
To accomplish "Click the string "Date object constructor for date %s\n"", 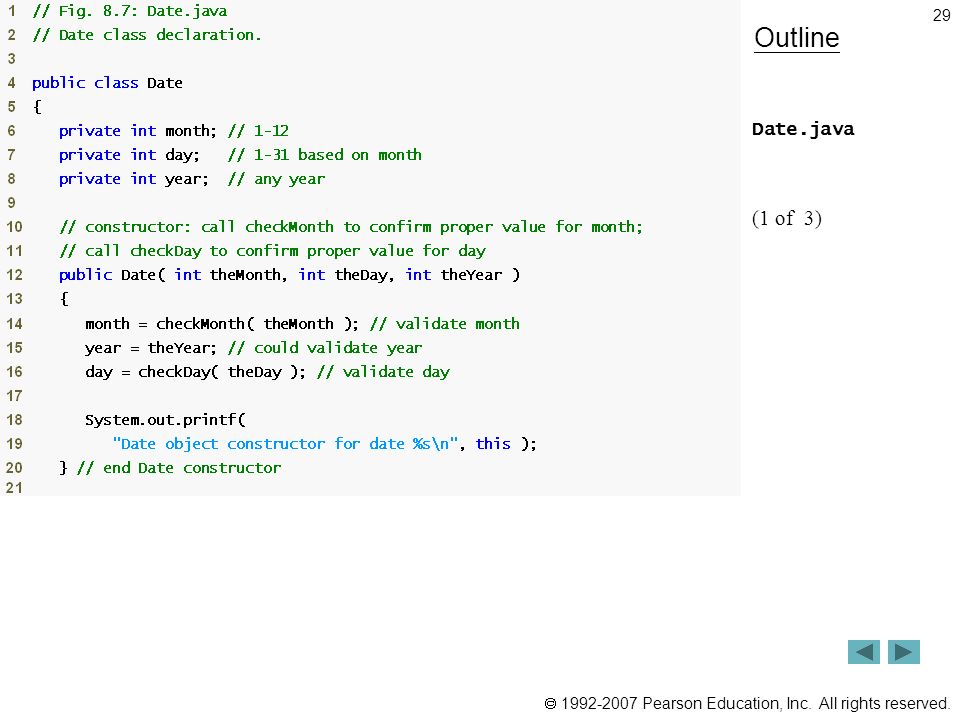I will [285, 444].
